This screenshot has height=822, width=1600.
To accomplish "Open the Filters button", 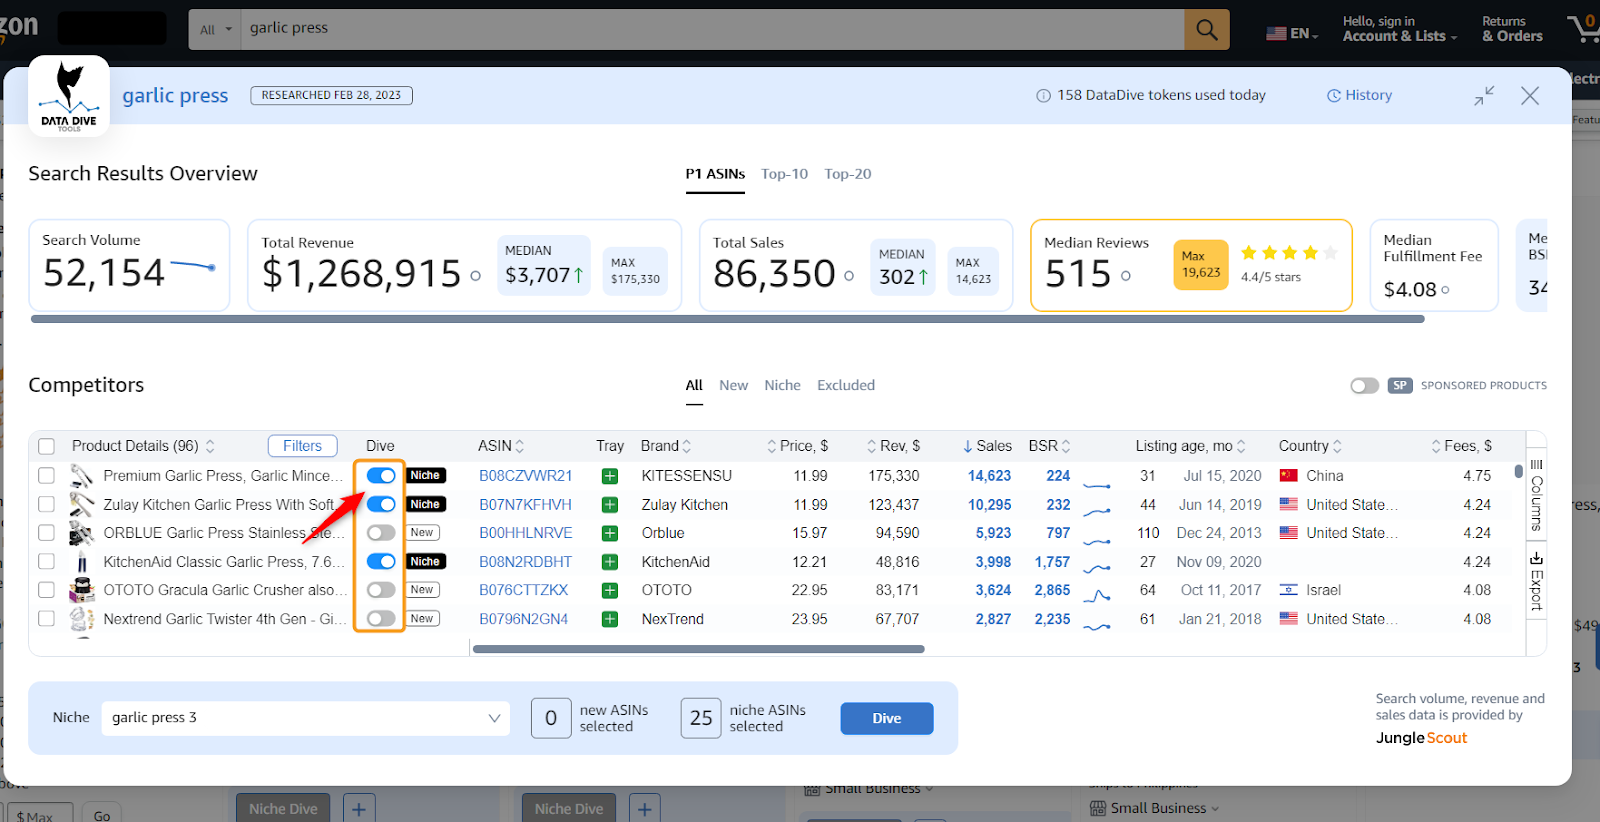I will (x=302, y=446).
